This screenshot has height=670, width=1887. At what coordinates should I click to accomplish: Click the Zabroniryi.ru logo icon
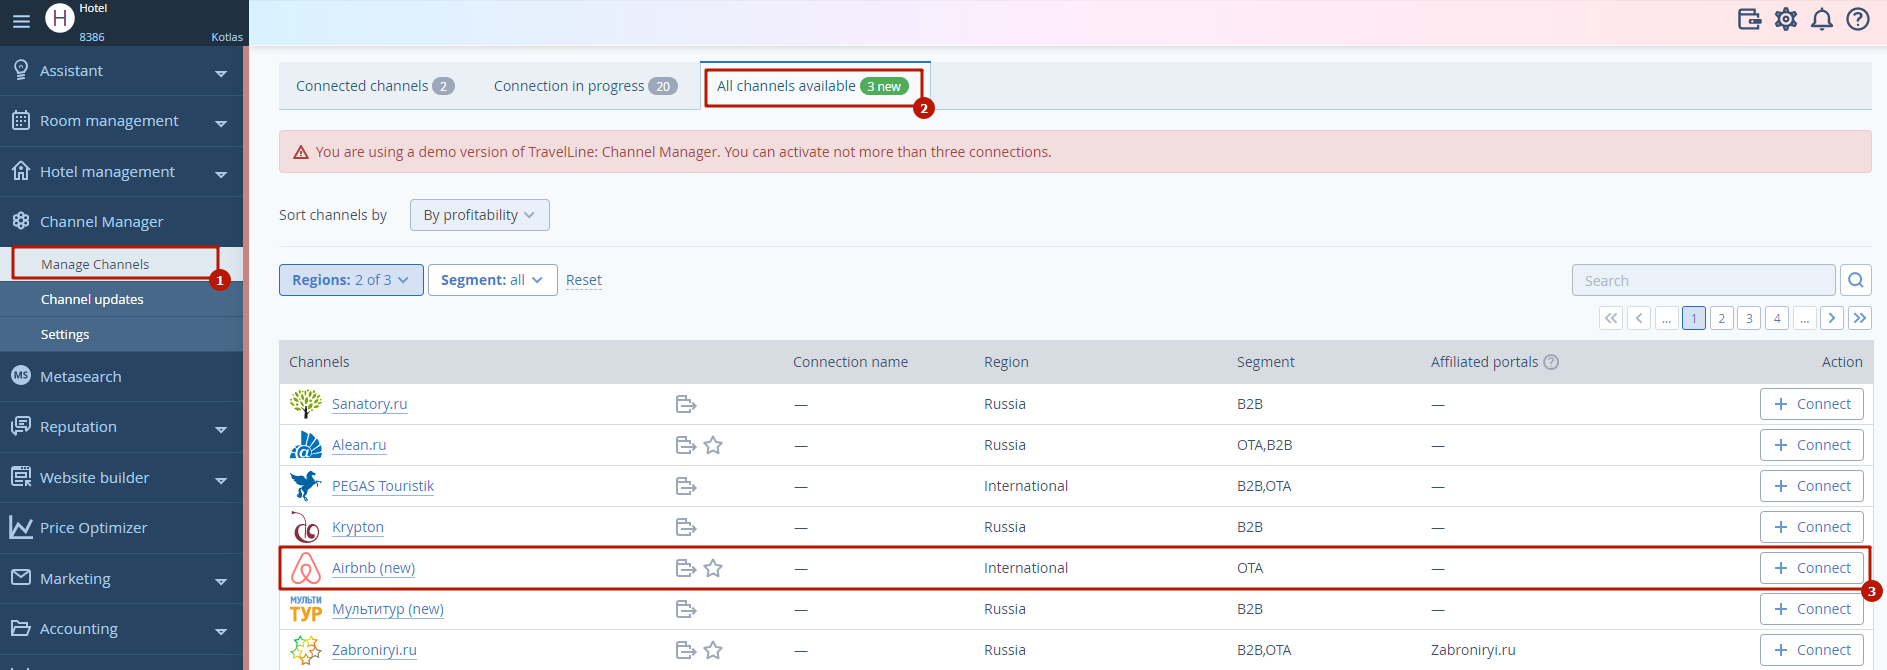pos(305,650)
